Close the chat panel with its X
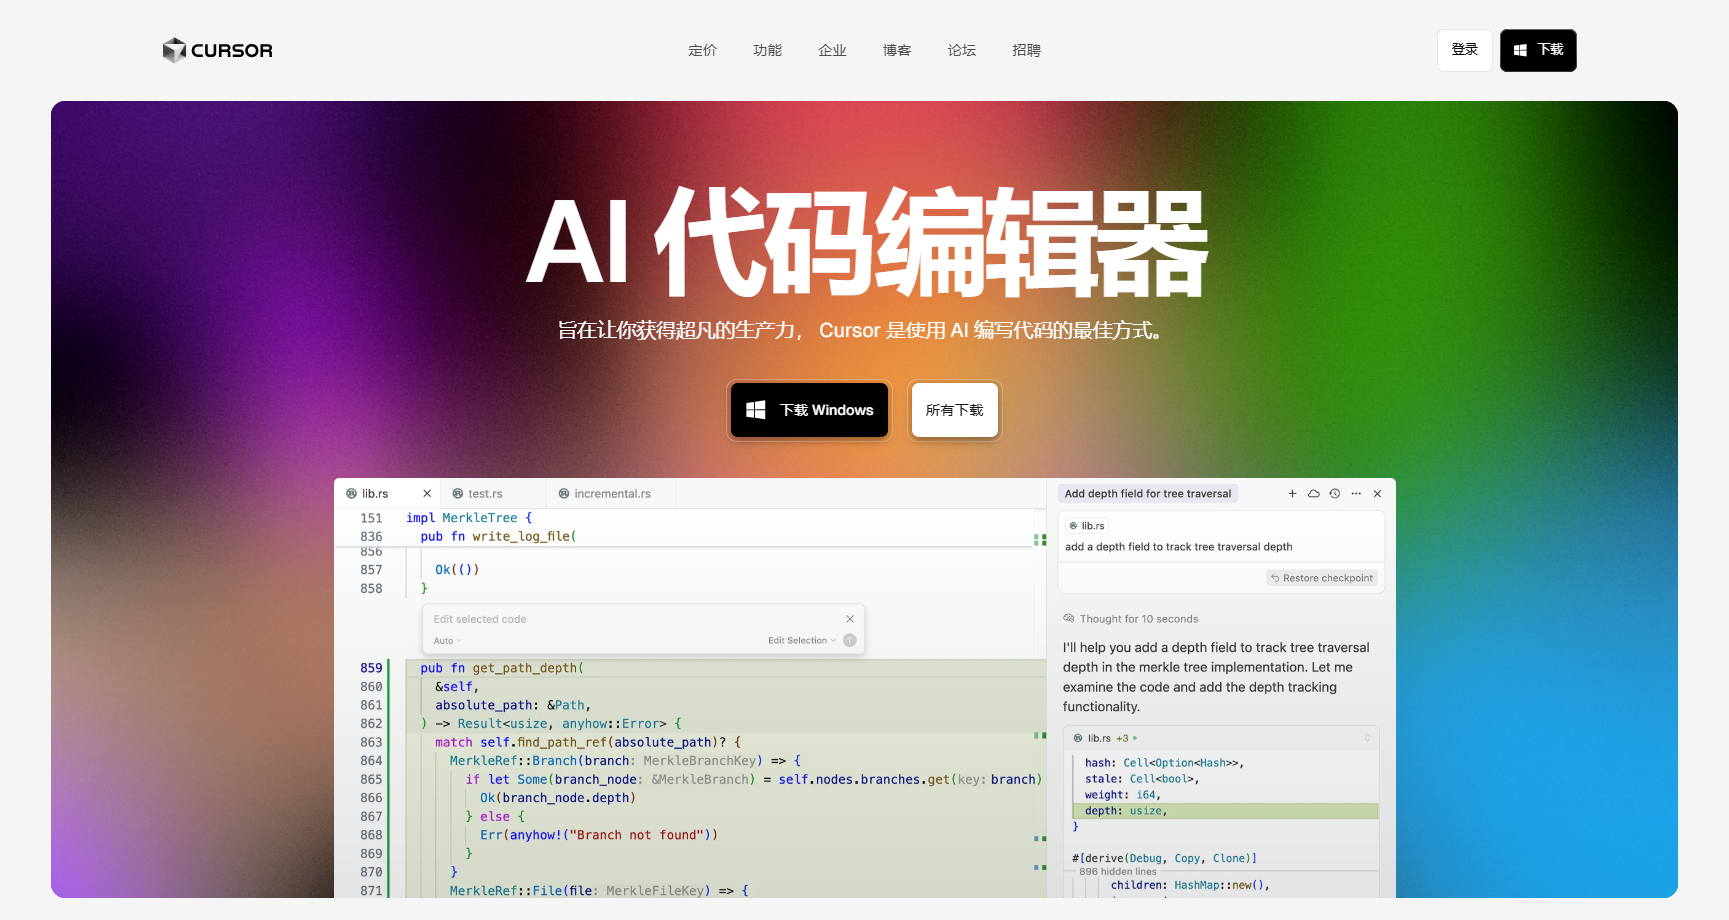1729x920 pixels. click(1377, 493)
